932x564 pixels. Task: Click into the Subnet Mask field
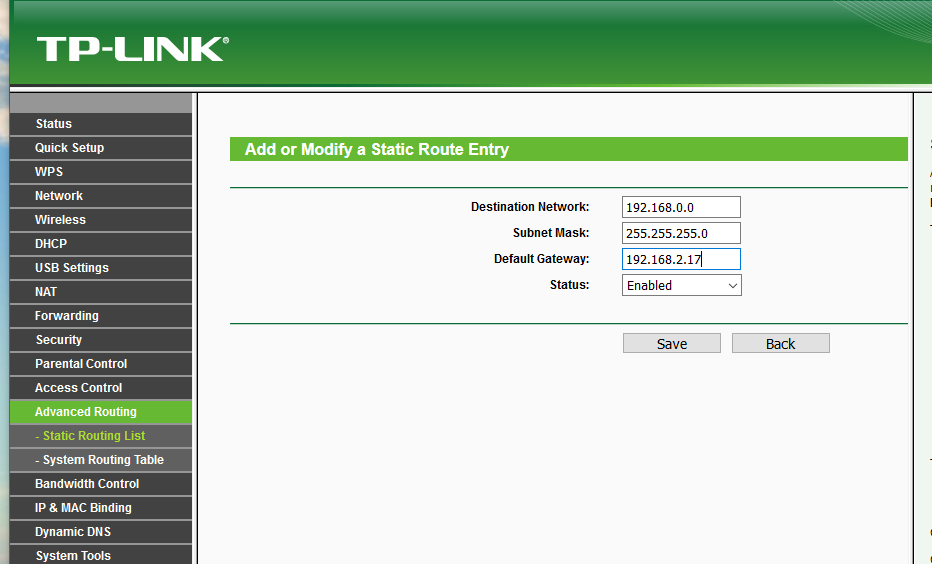click(681, 233)
